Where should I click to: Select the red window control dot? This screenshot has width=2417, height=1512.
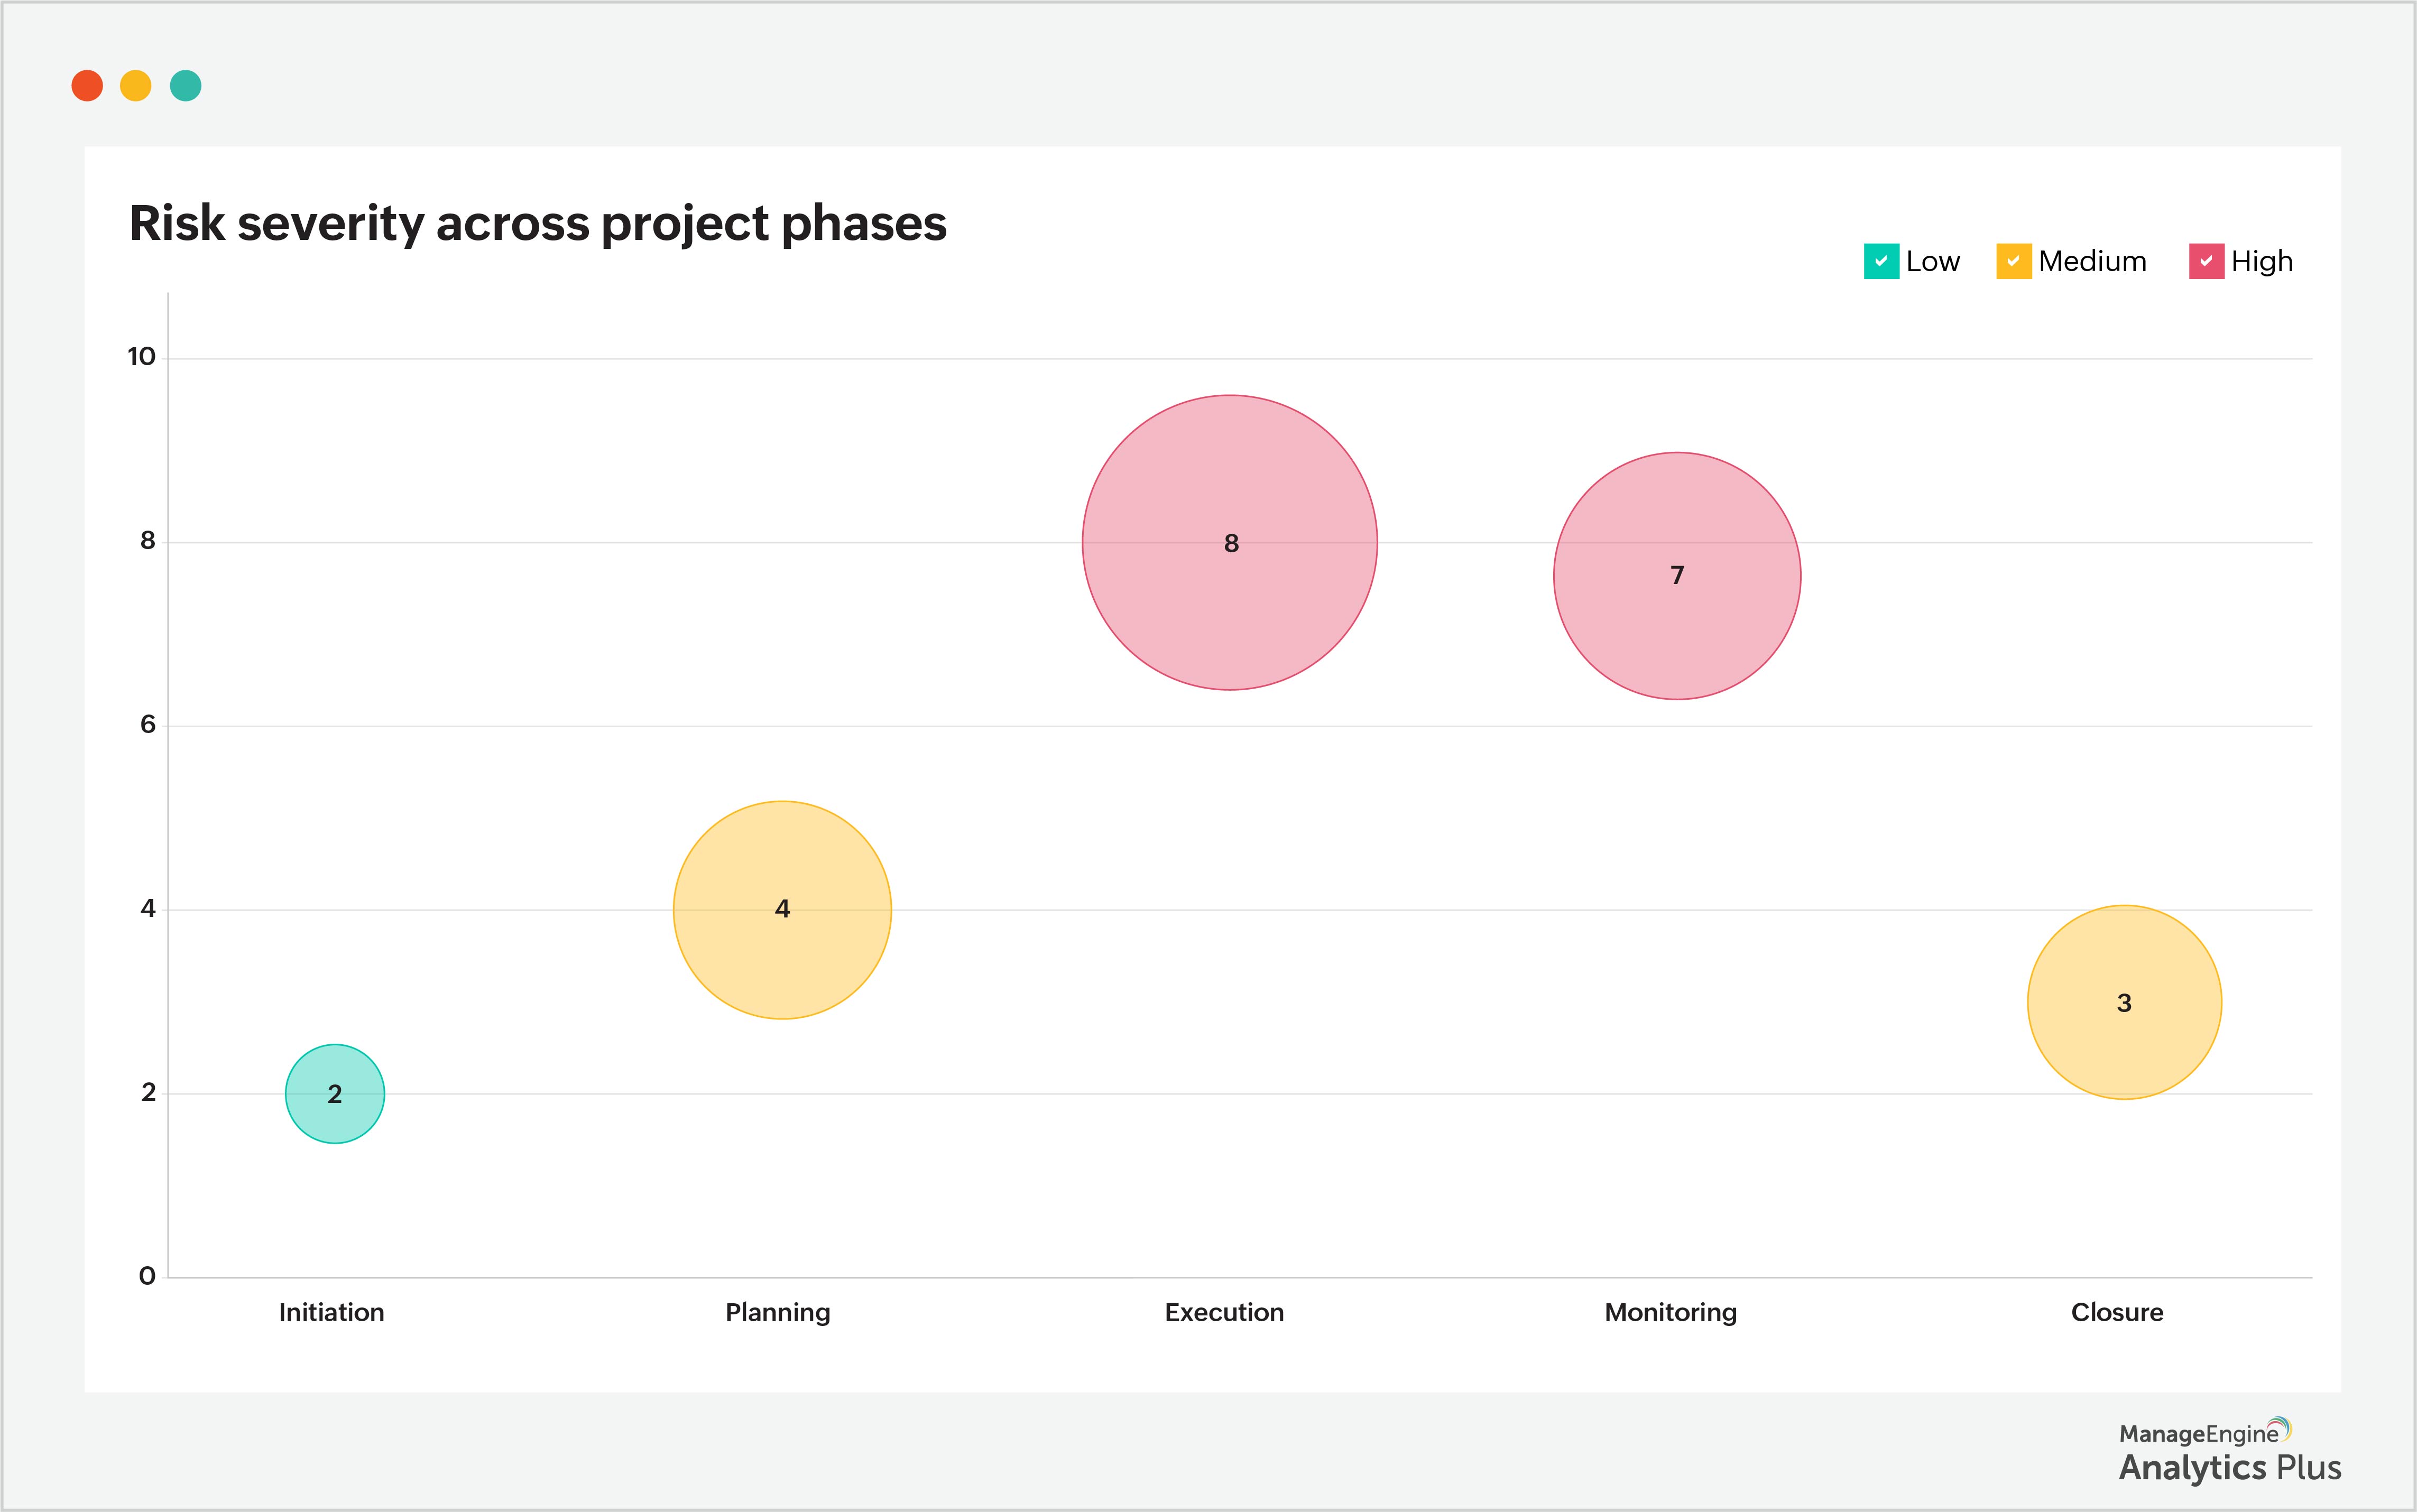88,86
